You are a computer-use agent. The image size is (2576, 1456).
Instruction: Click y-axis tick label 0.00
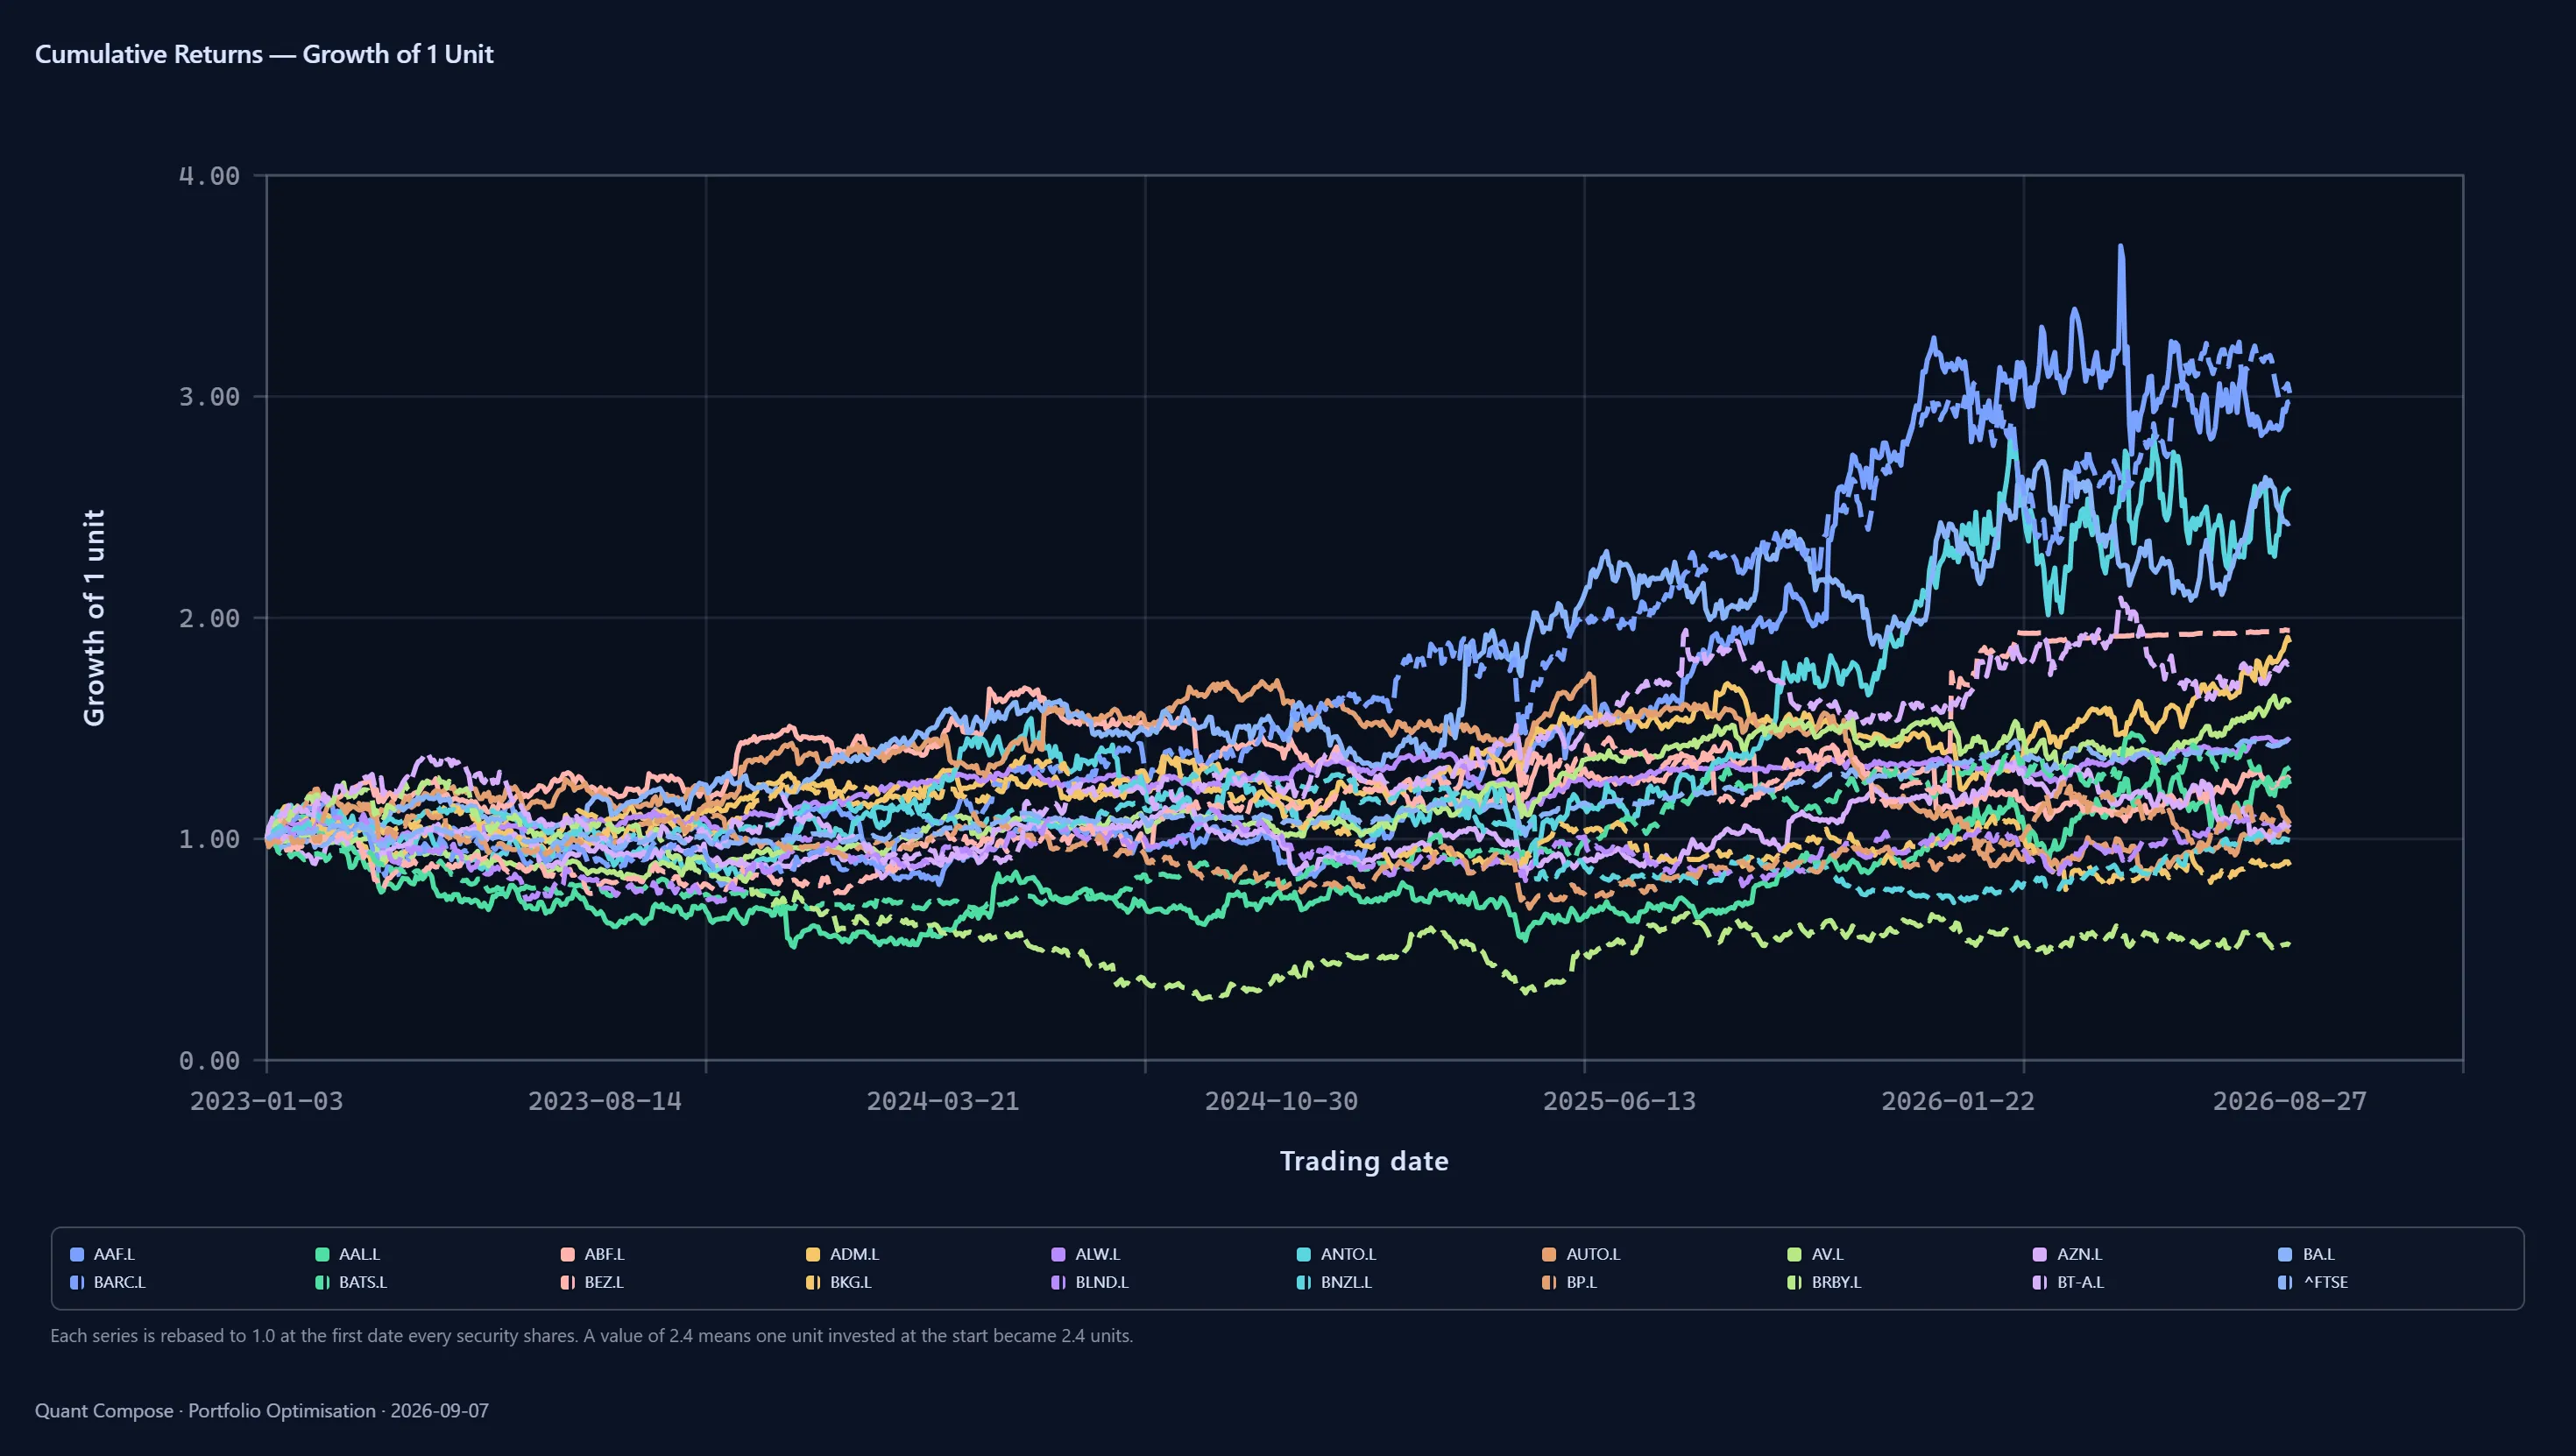(x=209, y=1060)
